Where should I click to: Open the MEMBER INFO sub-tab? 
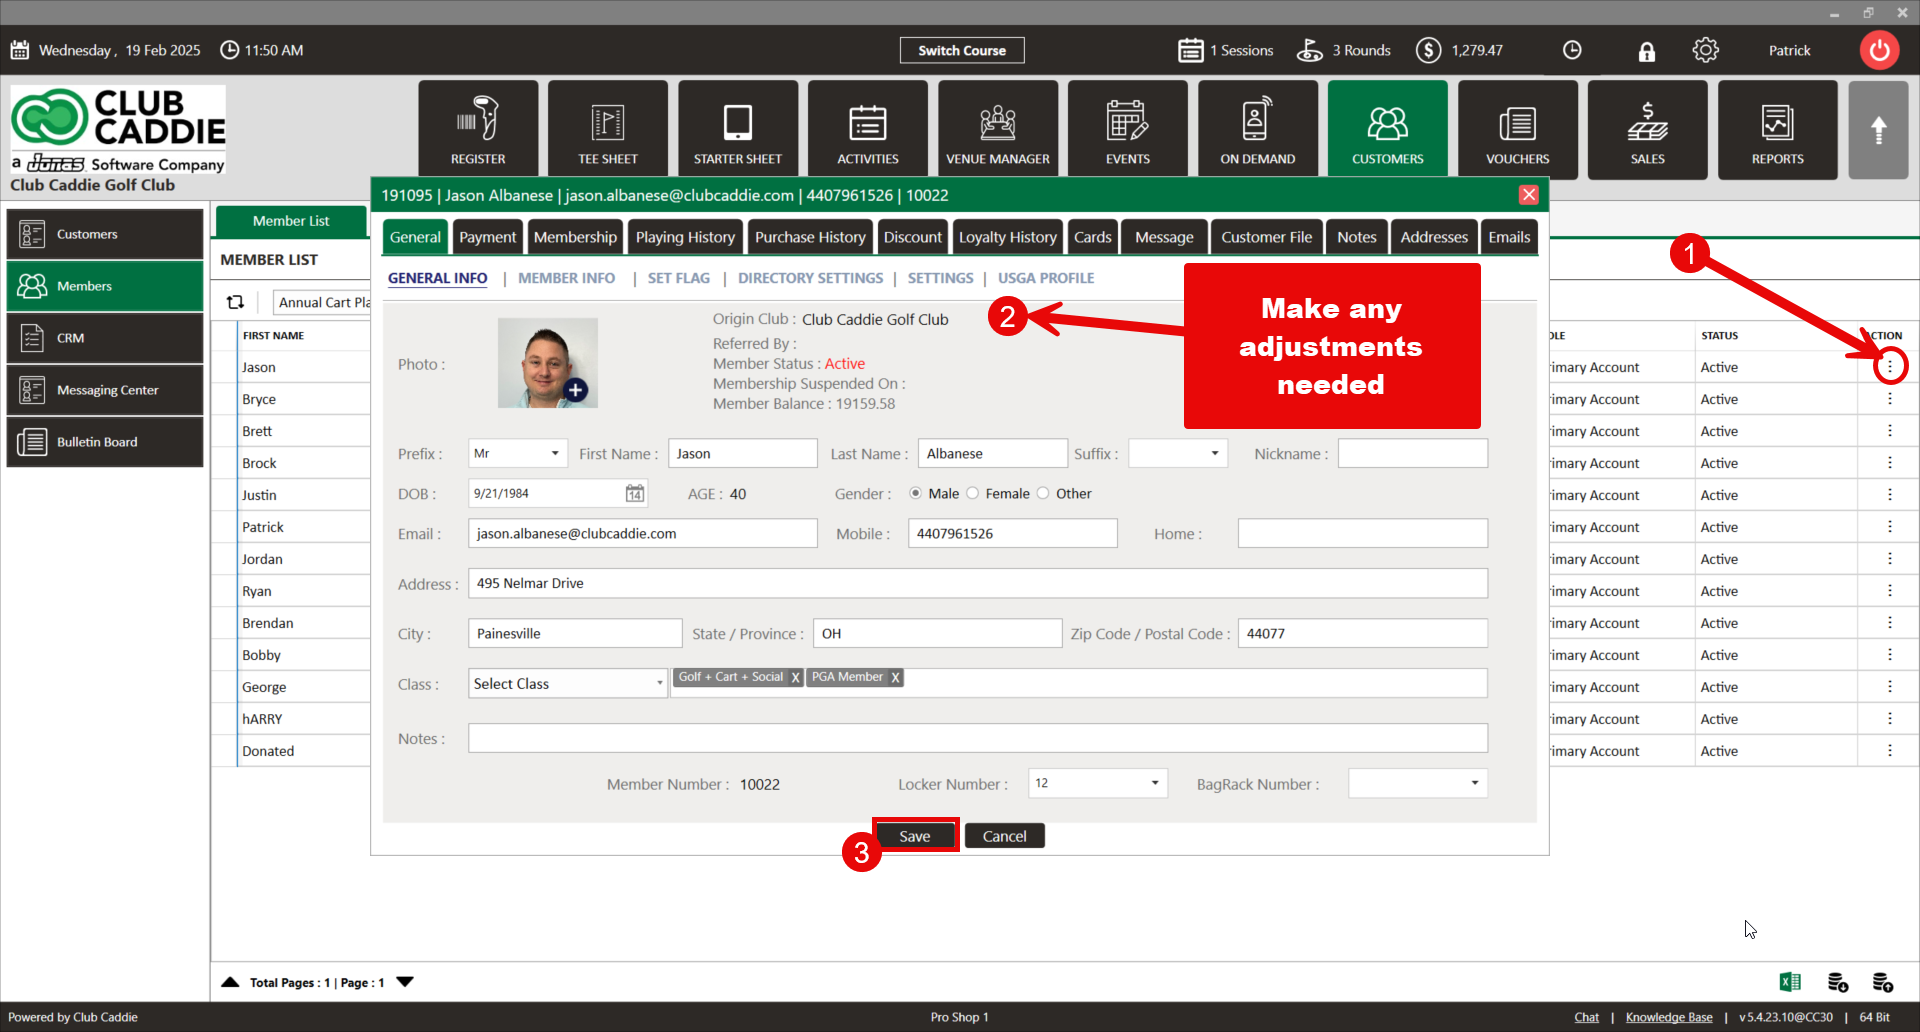566,278
